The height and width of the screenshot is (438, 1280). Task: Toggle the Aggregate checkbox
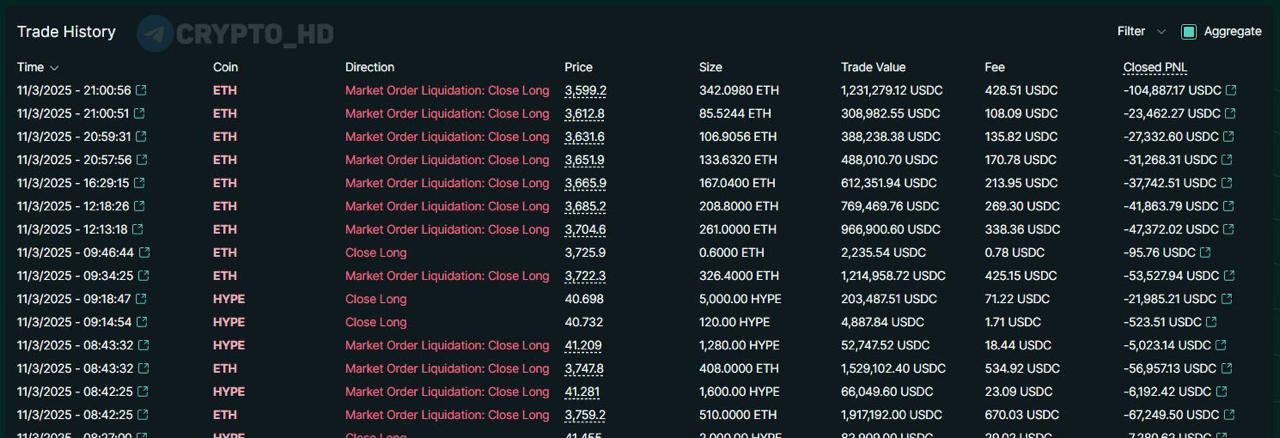1188,32
